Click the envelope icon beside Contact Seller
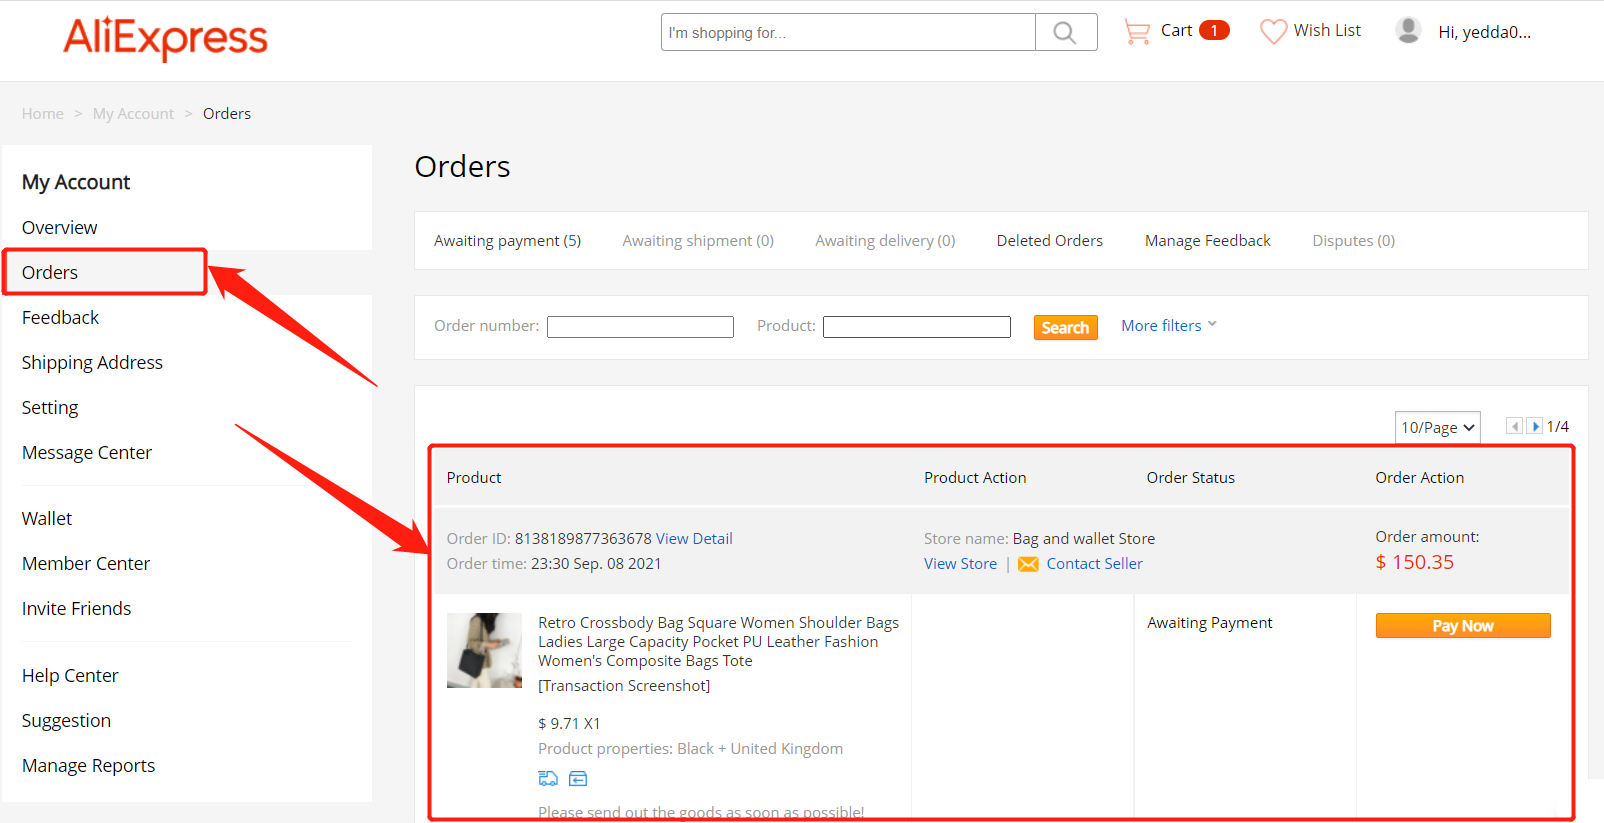1604x823 pixels. pos(1028,564)
